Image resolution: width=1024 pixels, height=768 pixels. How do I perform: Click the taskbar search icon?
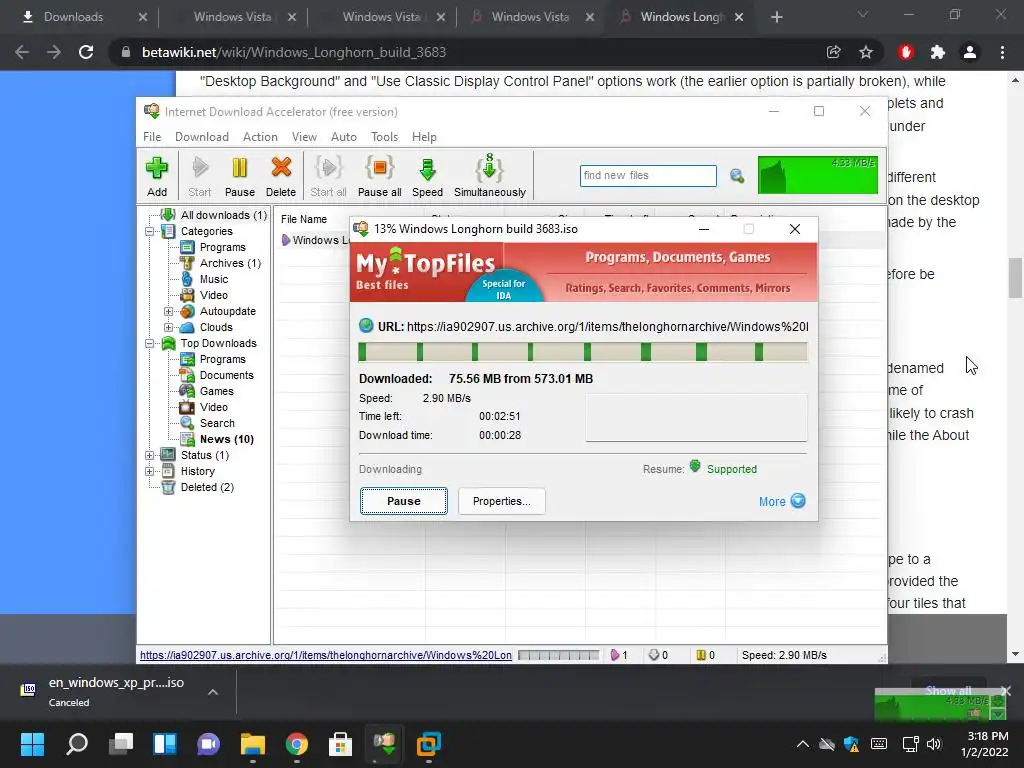(x=77, y=744)
